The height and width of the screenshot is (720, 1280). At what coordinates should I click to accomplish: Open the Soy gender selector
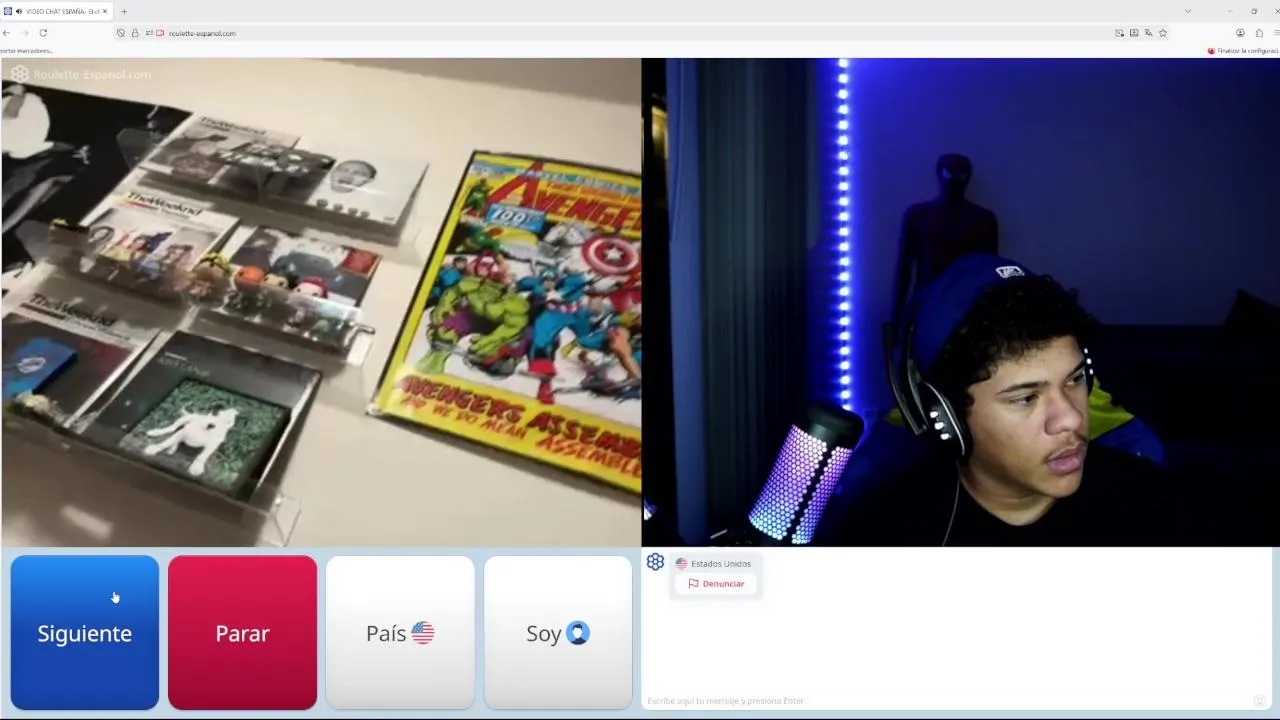558,633
